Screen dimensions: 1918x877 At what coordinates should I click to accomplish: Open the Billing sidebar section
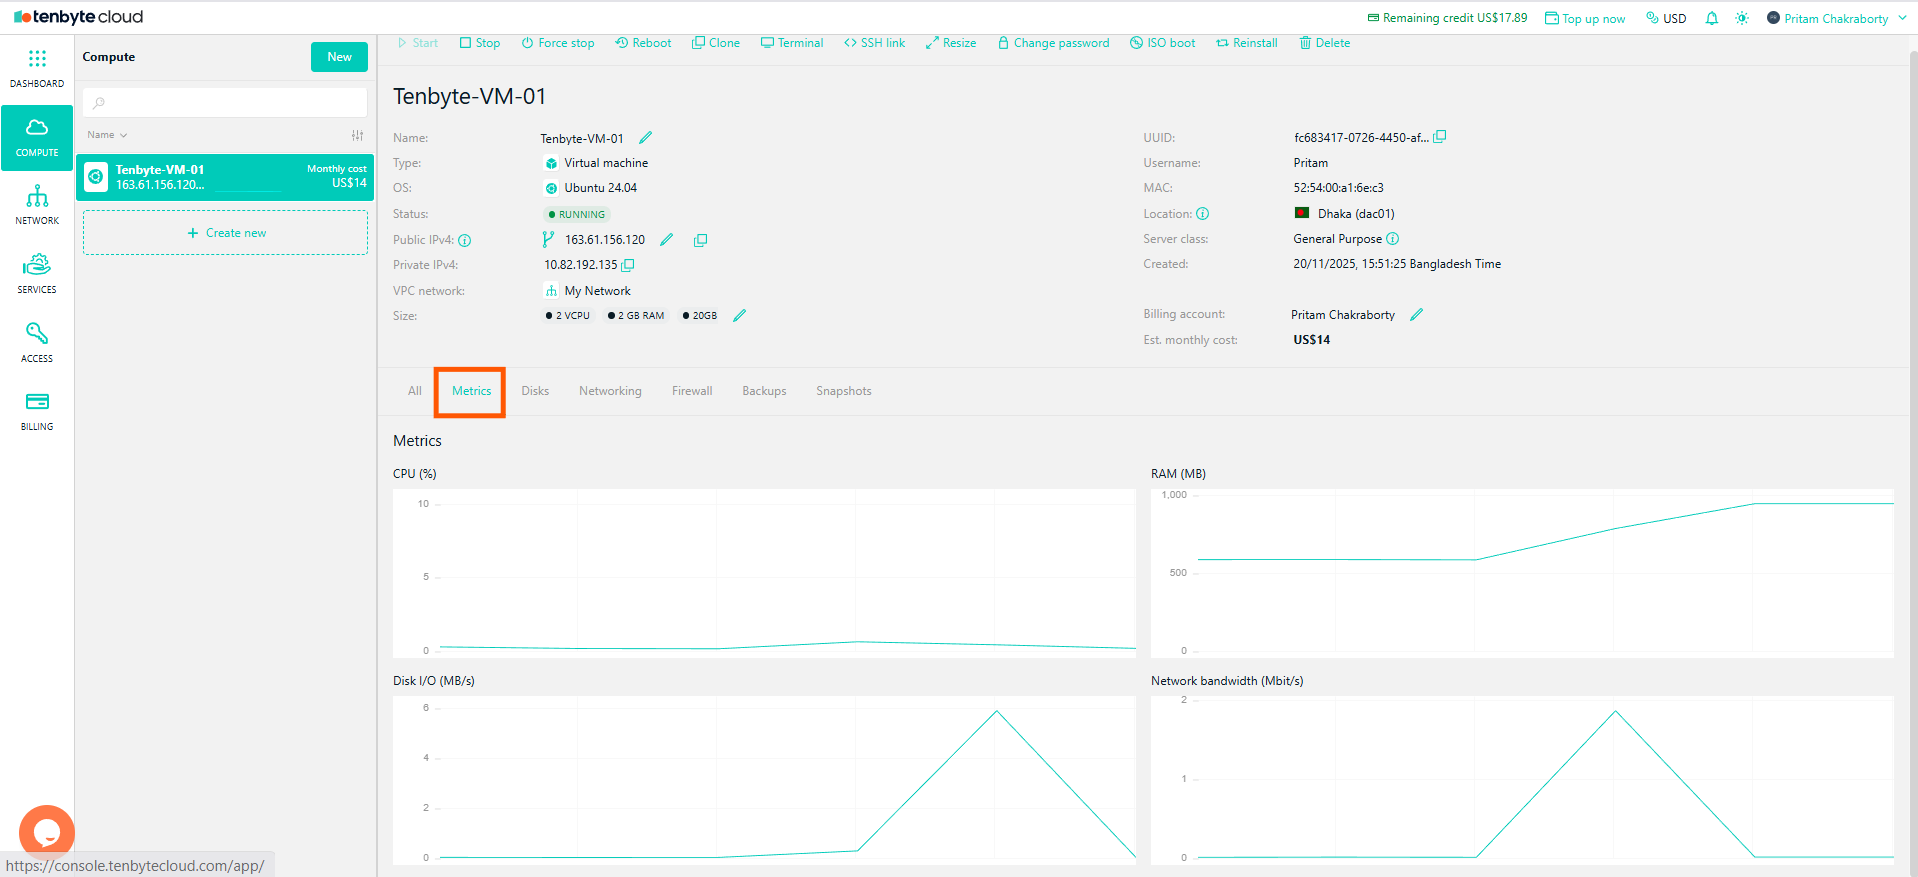37,411
